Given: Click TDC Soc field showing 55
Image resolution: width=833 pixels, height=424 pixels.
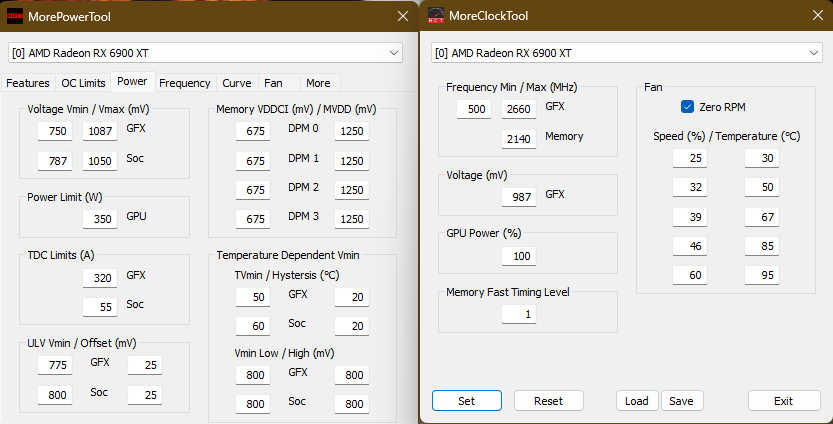Looking at the screenshot, I should (100, 307).
